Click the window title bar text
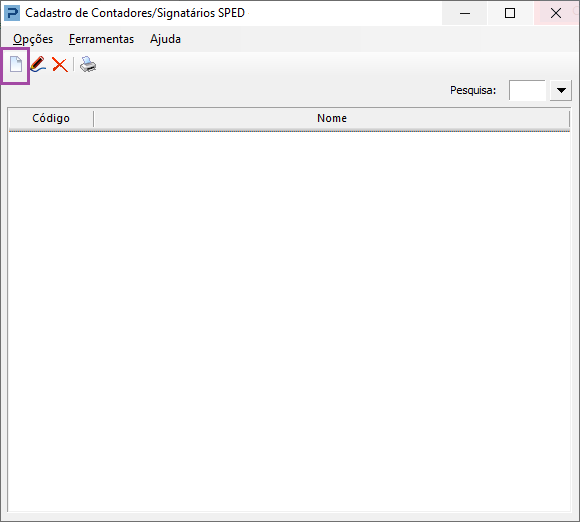The image size is (580, 522). (135, 13)
